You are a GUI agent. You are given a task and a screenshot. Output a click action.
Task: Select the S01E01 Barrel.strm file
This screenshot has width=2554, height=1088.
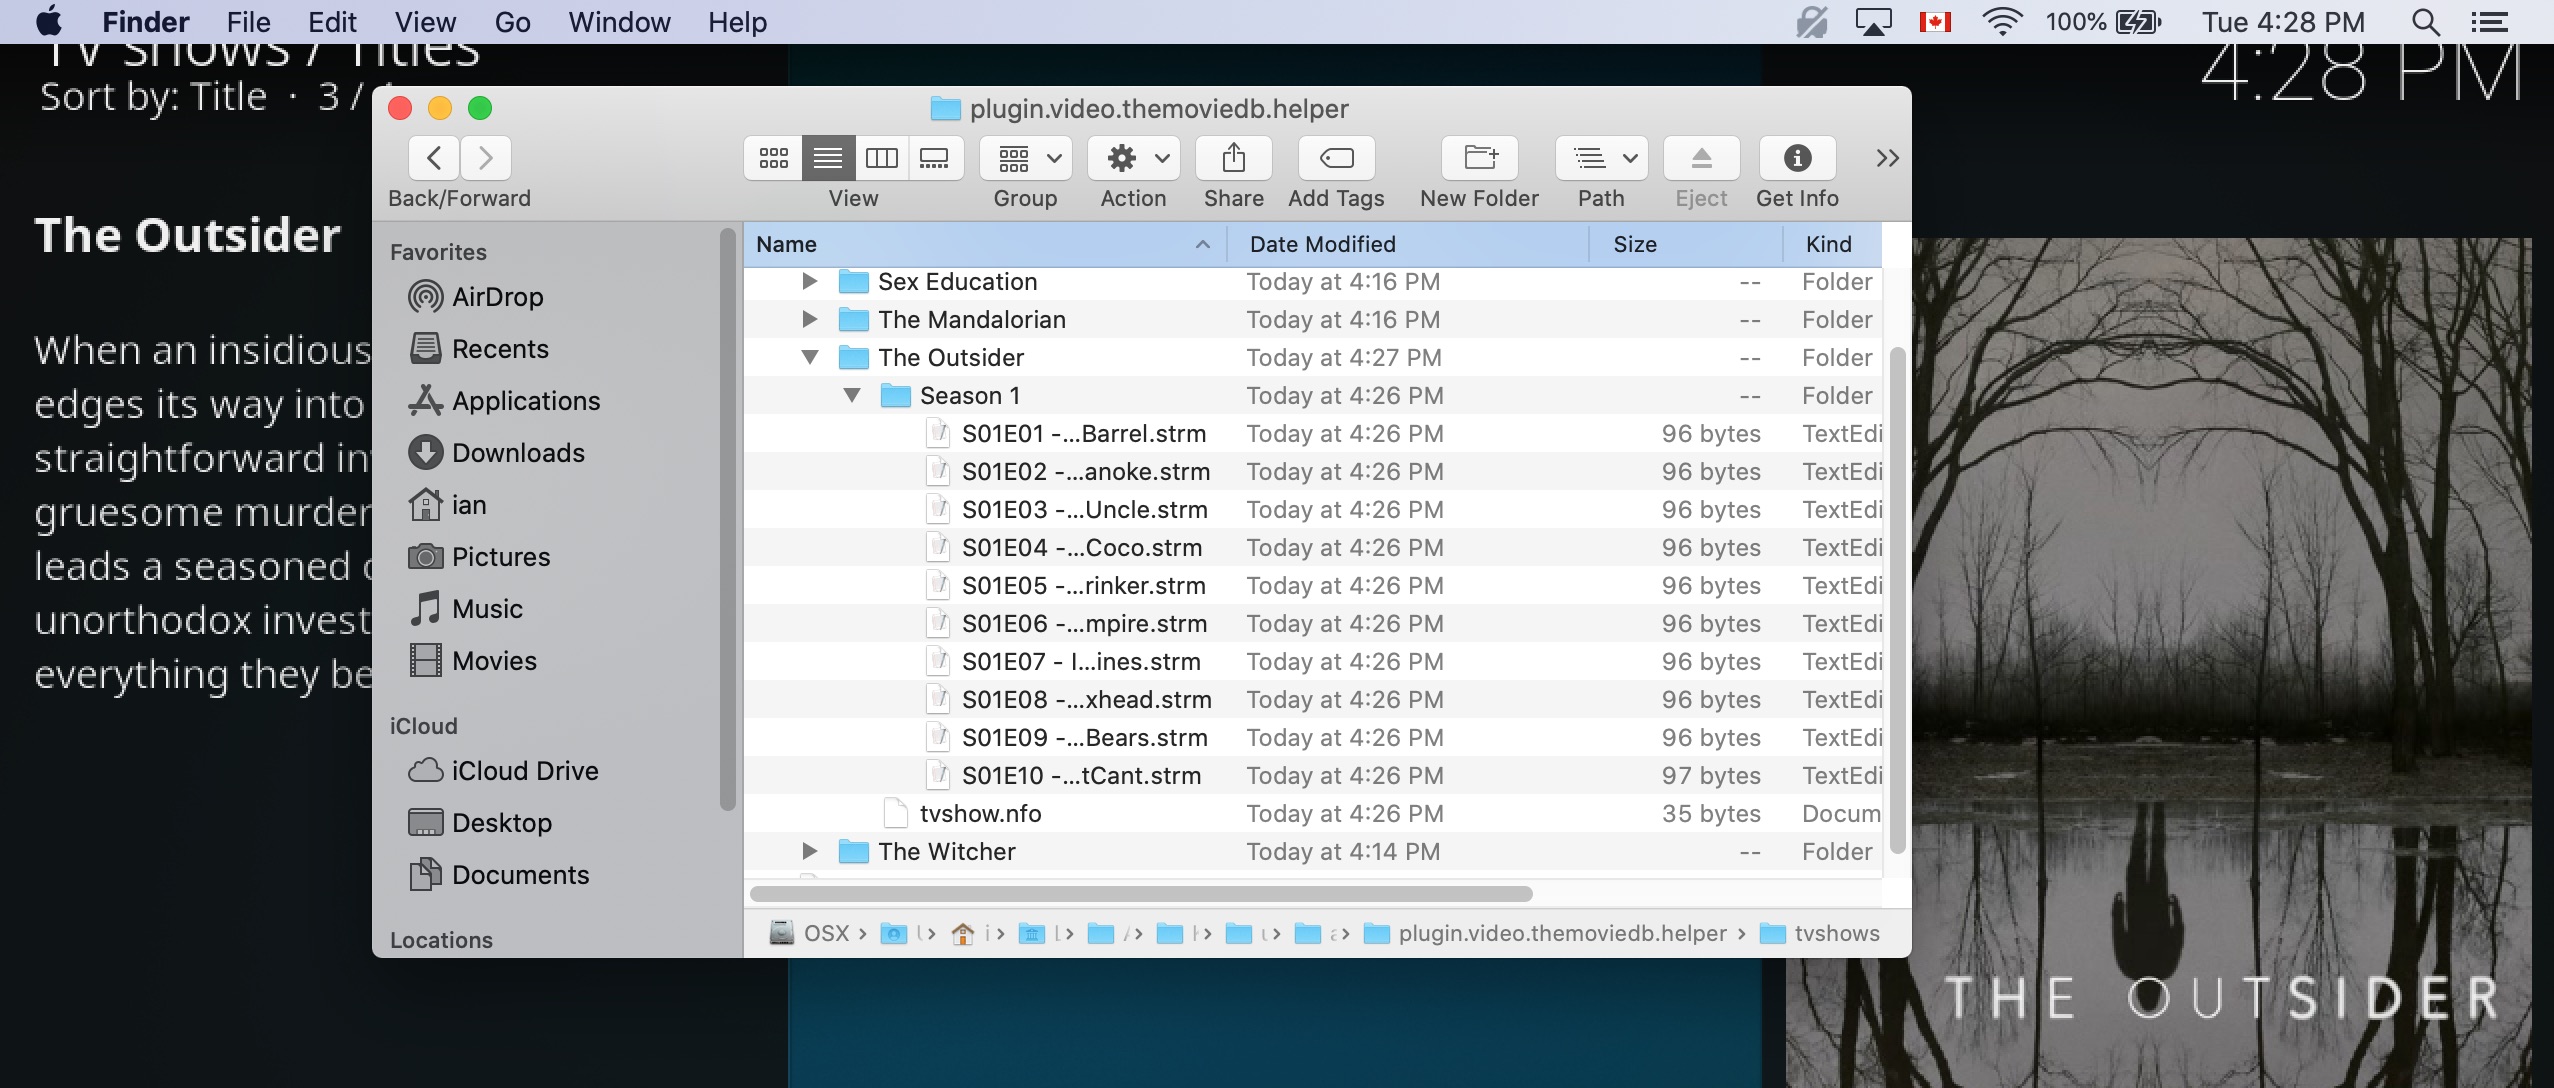(1313, 434)
